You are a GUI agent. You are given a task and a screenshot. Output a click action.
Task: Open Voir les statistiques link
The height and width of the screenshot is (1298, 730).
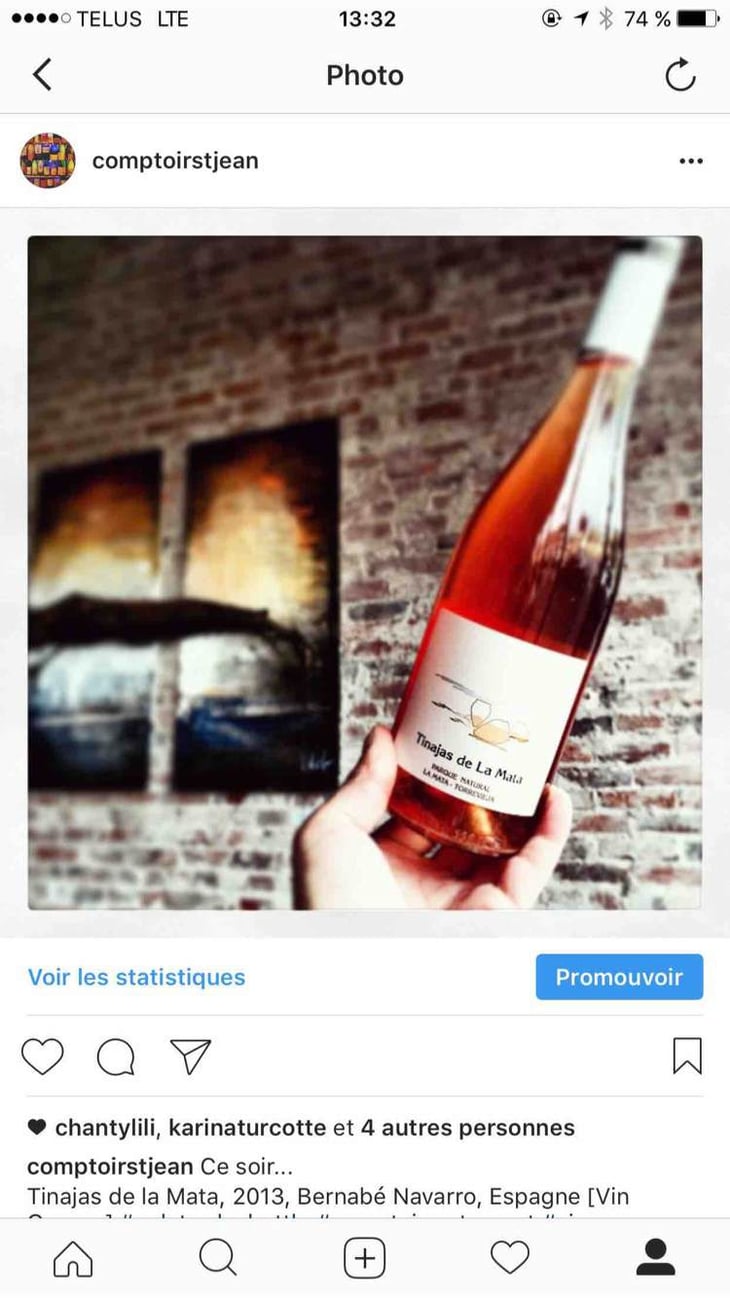click(x=136, y=977)
